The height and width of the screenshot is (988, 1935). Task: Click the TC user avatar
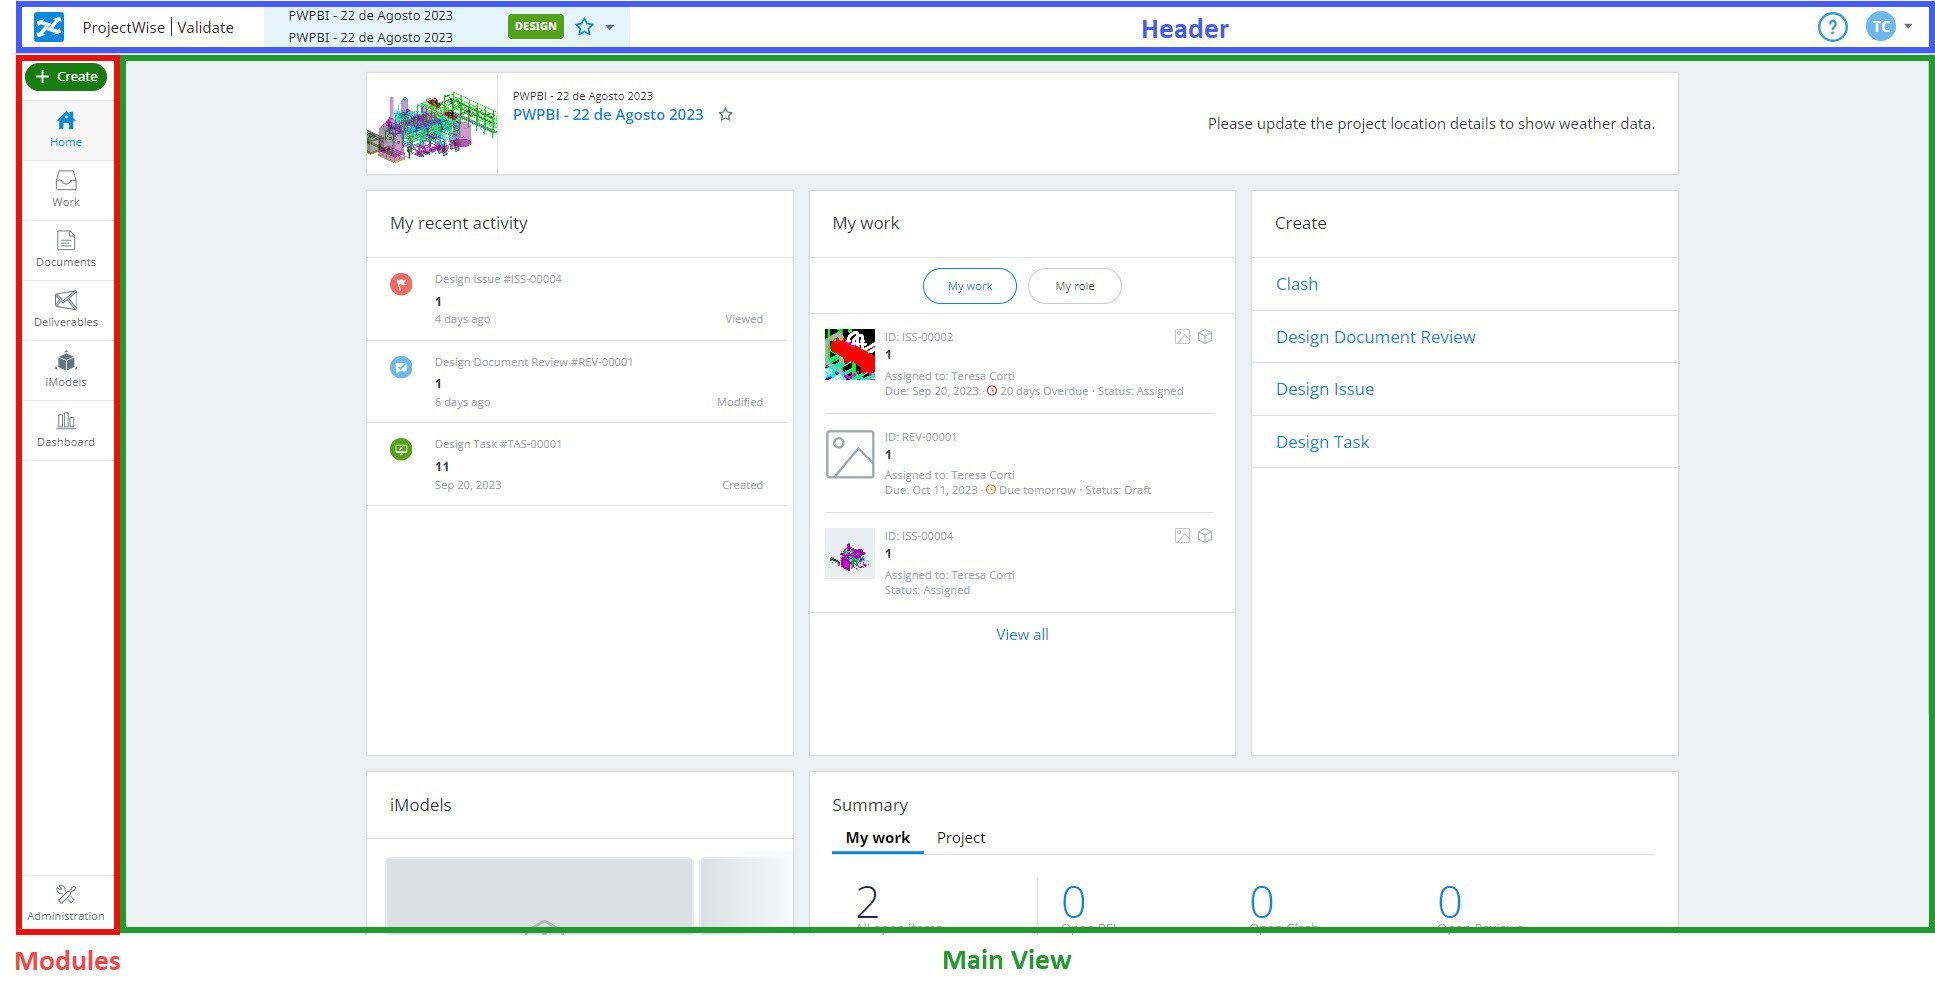(x=1881, y=27)
